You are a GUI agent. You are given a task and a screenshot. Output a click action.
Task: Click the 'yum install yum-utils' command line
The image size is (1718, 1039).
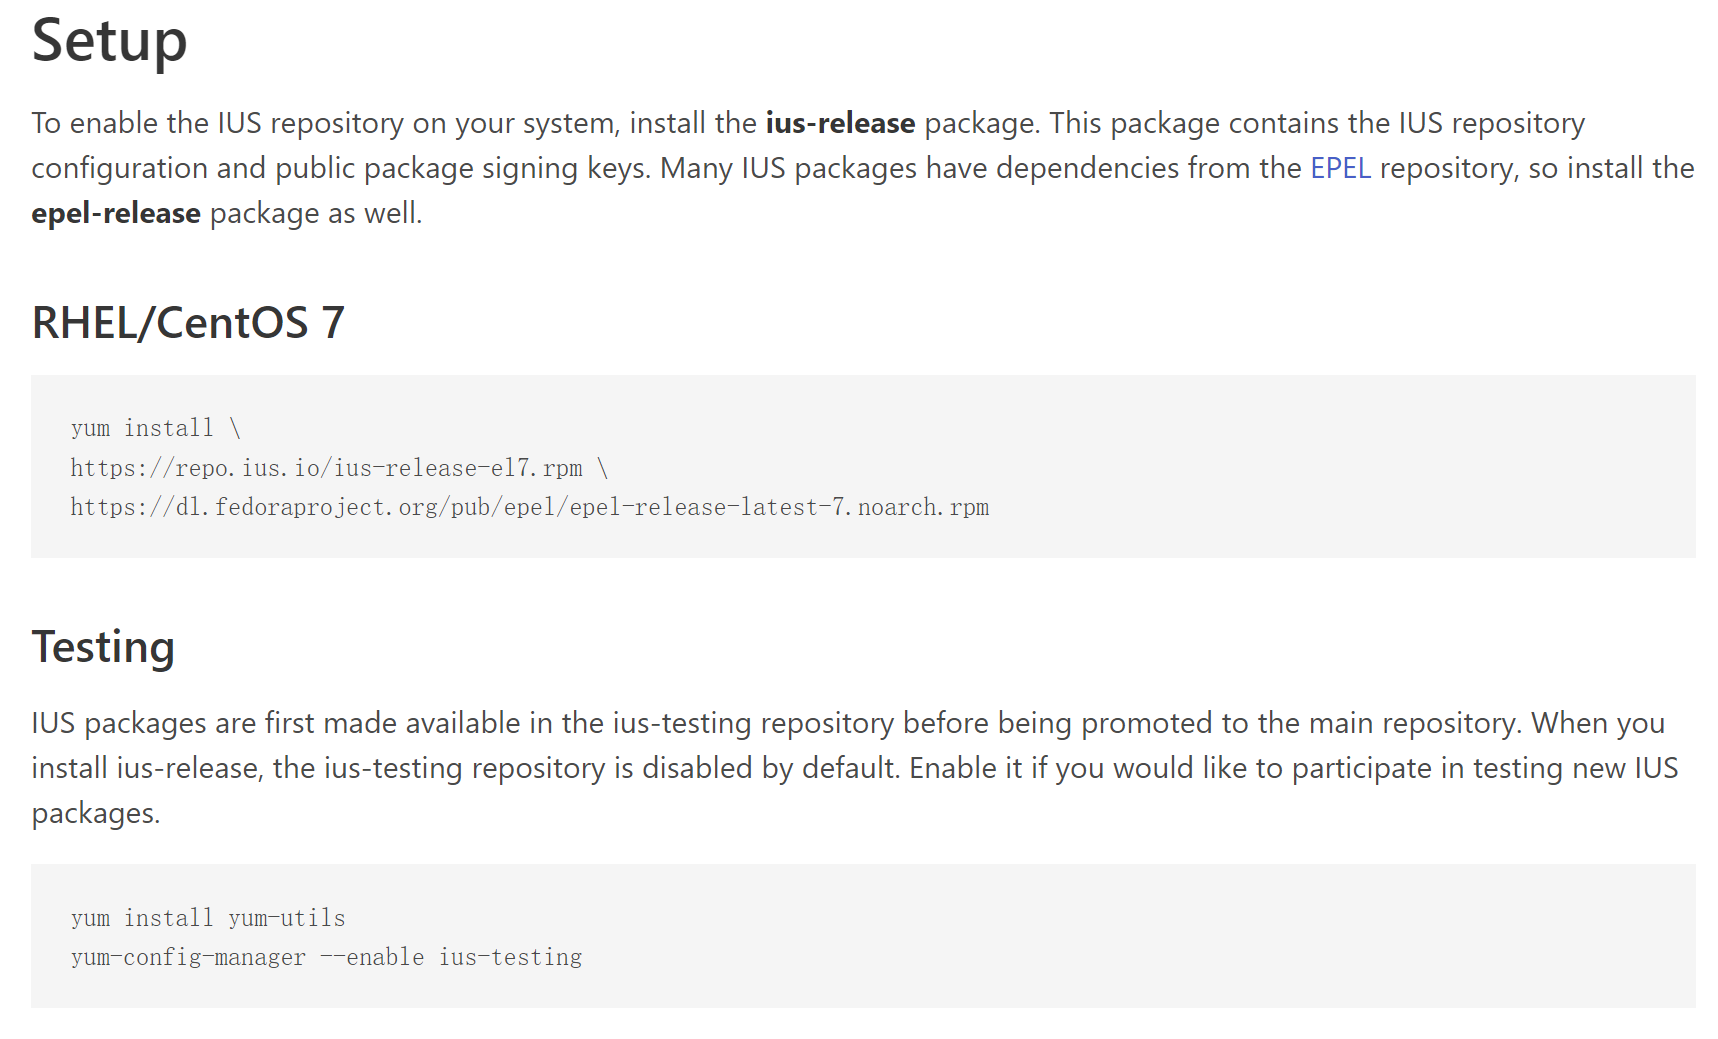point(208,918)
